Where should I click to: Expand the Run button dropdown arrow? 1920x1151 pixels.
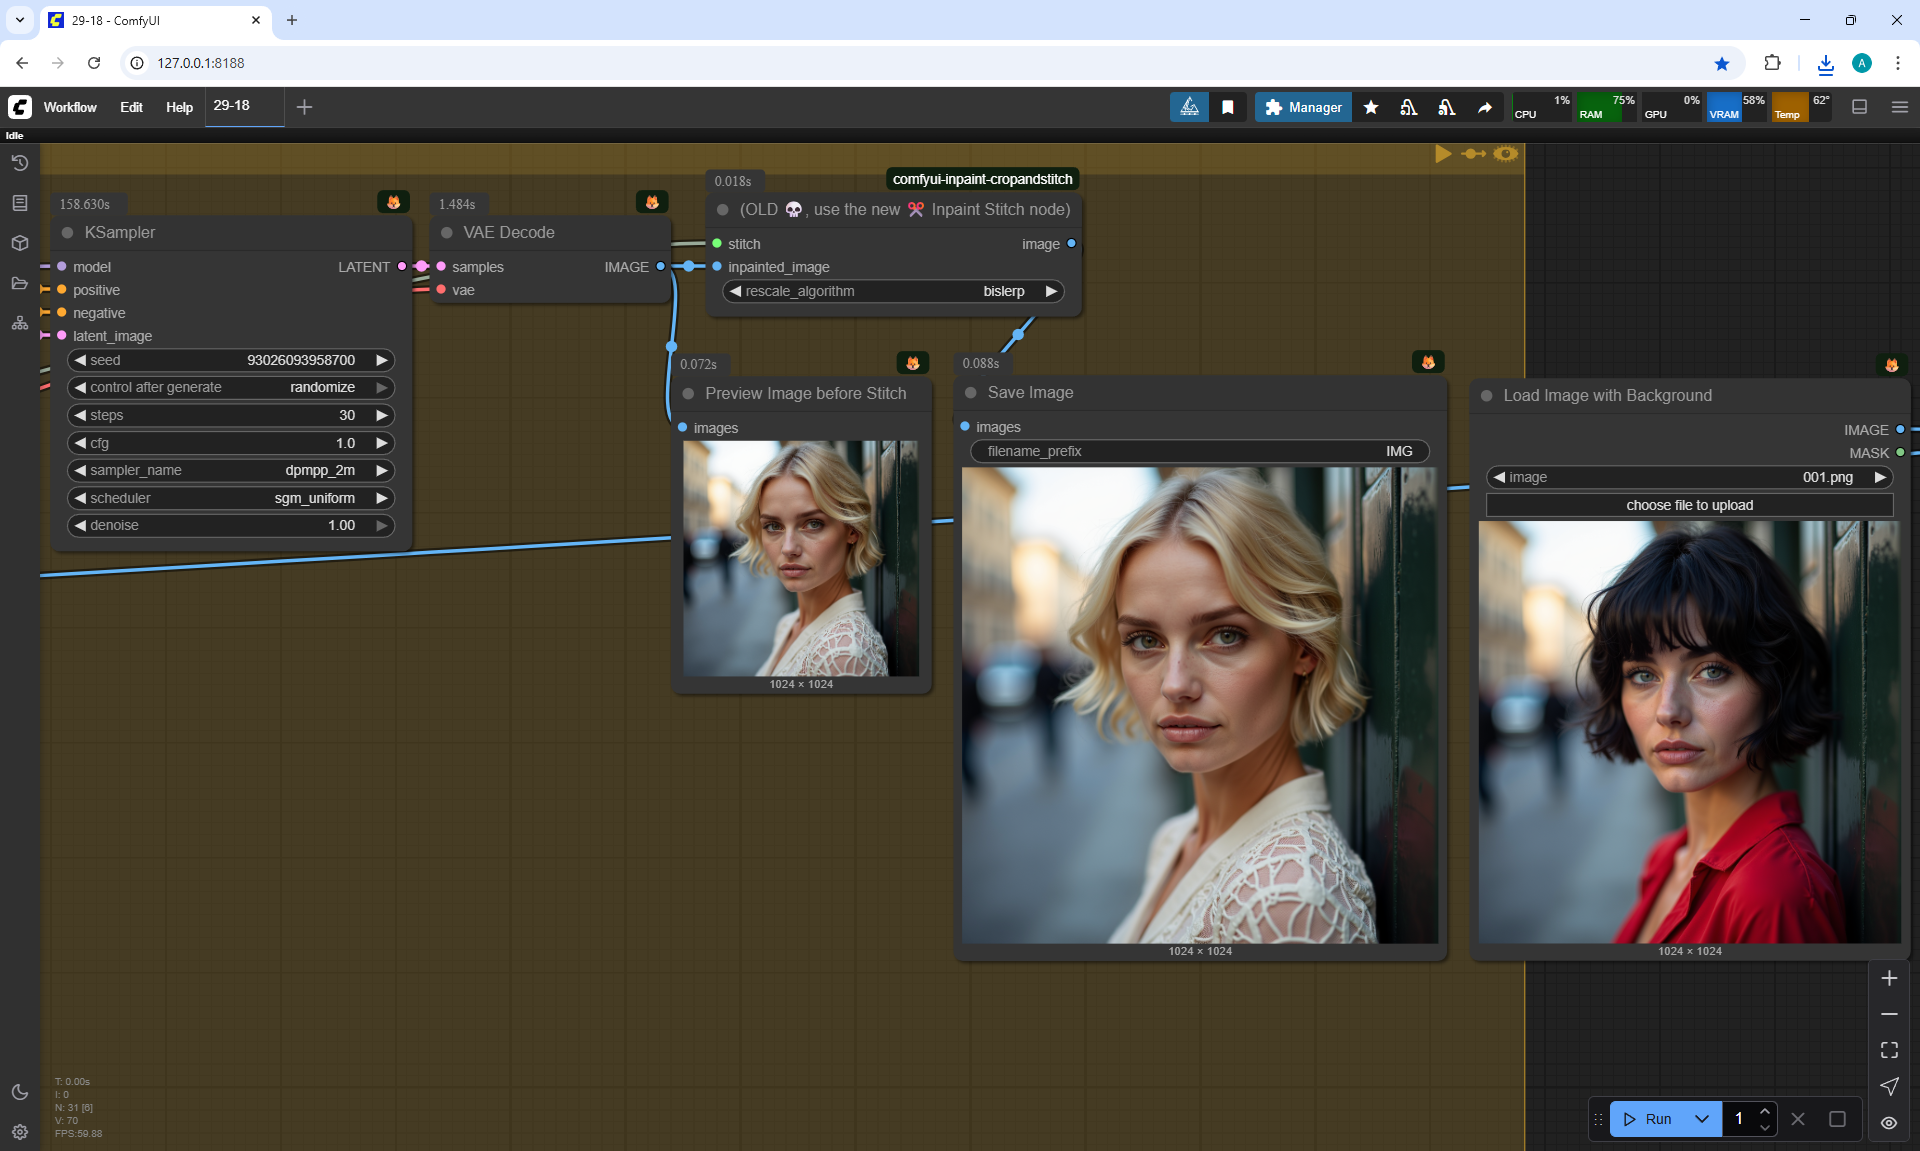pyautogui.click(x=1702, y=1119)
